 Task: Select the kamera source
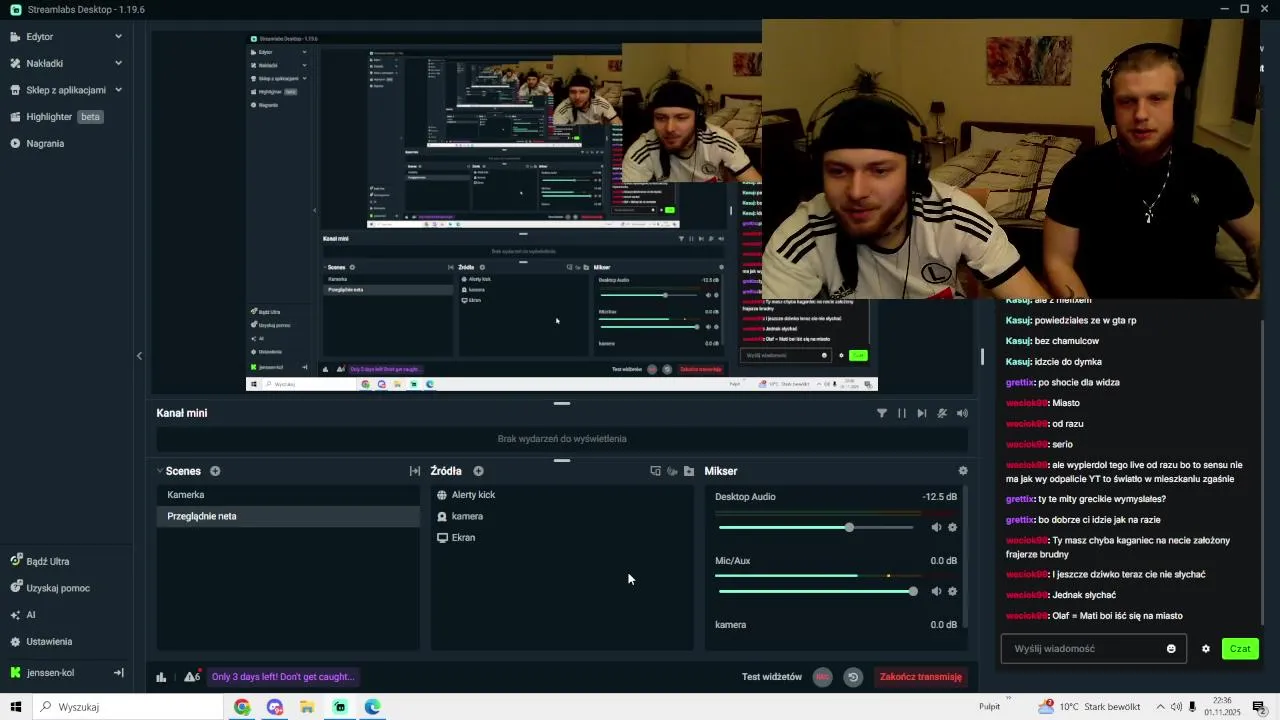pyautogui.click(x=562, y=516)
